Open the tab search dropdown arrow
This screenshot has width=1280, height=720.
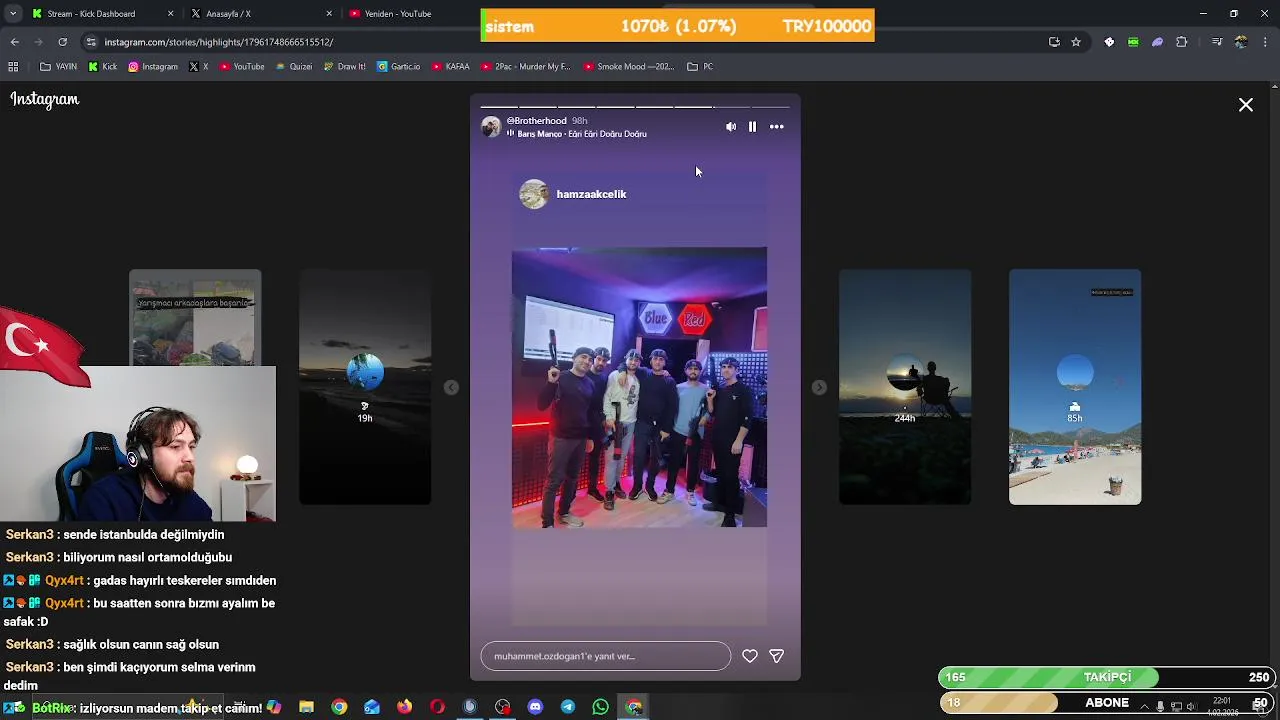click(13, 14)
